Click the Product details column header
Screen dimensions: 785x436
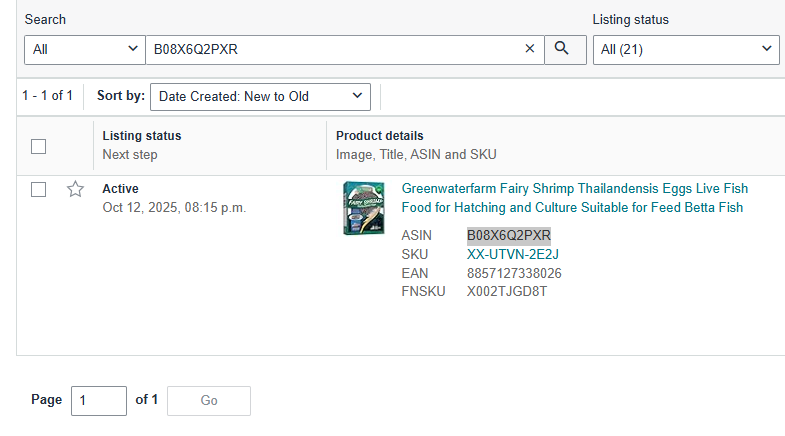tap(379, 136)
